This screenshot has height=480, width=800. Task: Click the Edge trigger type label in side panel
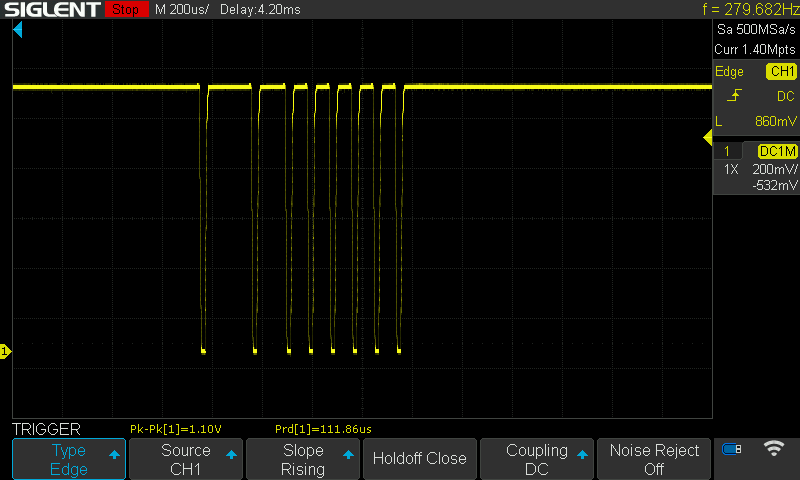click(x=729, y=71)
